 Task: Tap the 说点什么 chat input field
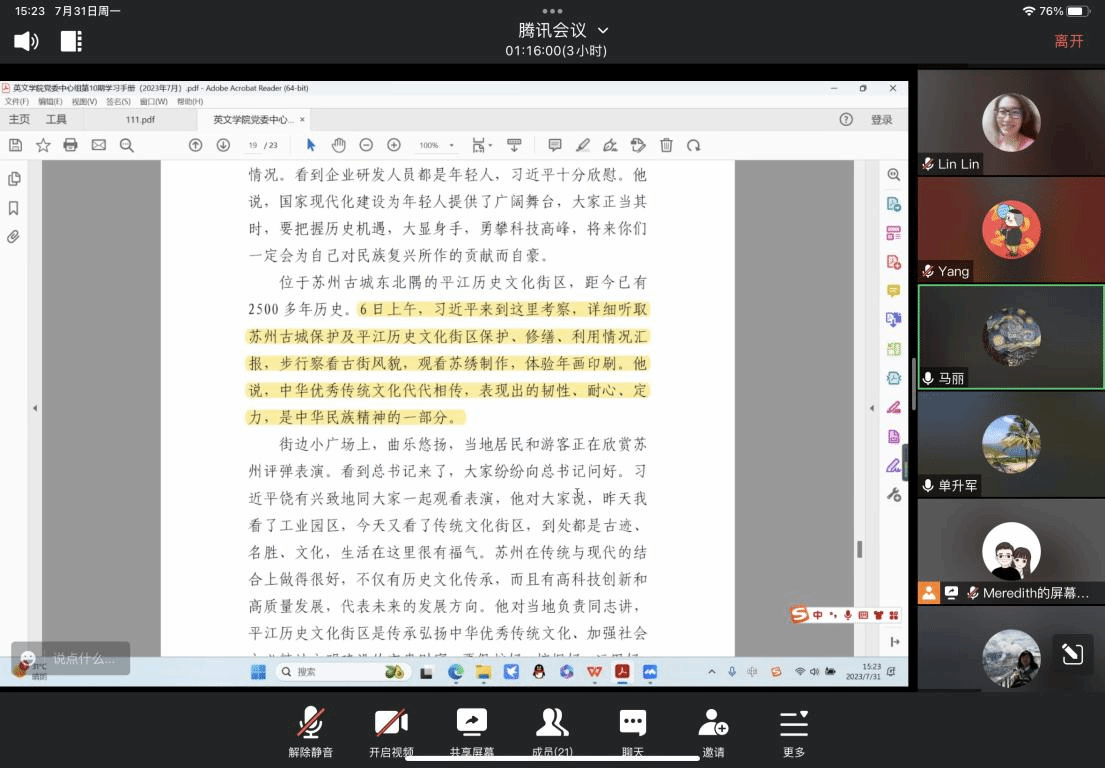(x=83, y=659)
